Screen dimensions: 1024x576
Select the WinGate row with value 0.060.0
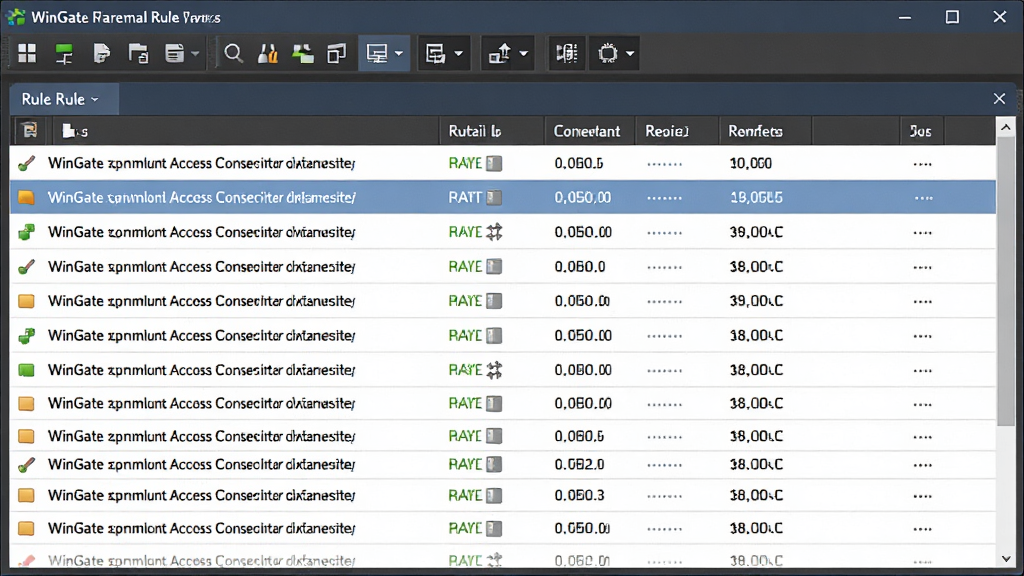pos(503,267)
